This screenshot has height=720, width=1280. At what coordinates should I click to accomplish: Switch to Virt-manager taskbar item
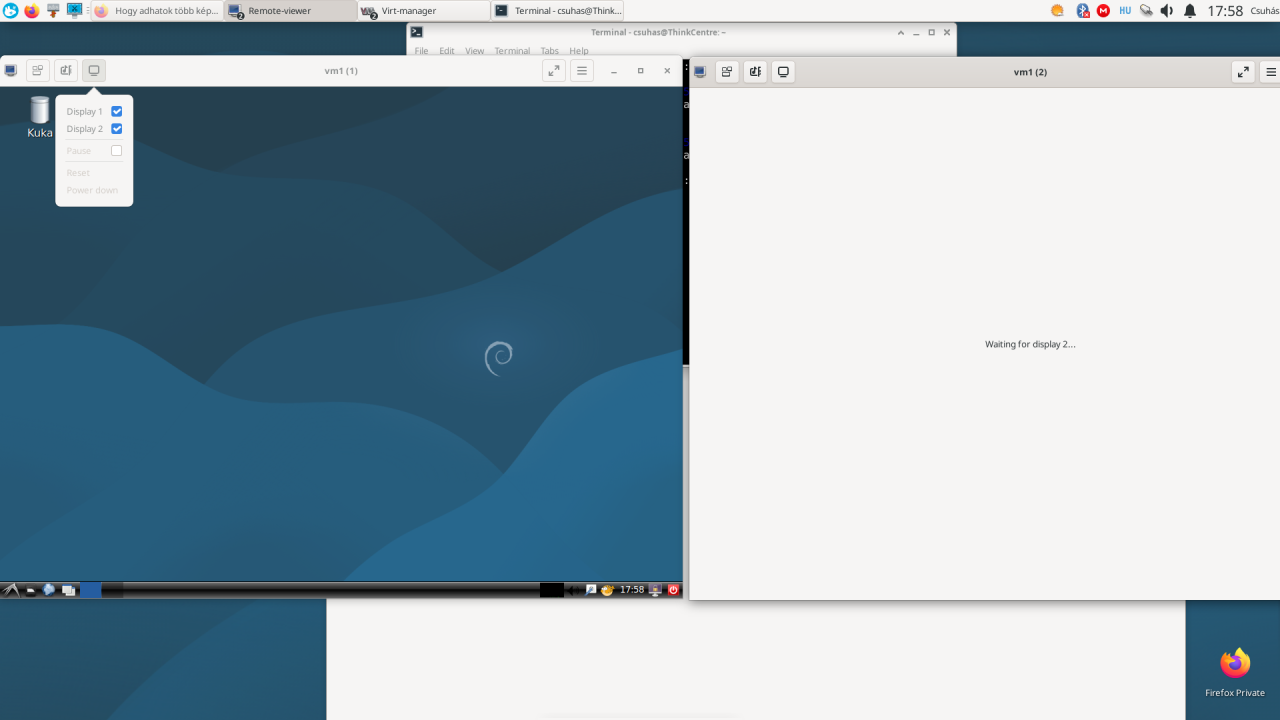point(424,11)
